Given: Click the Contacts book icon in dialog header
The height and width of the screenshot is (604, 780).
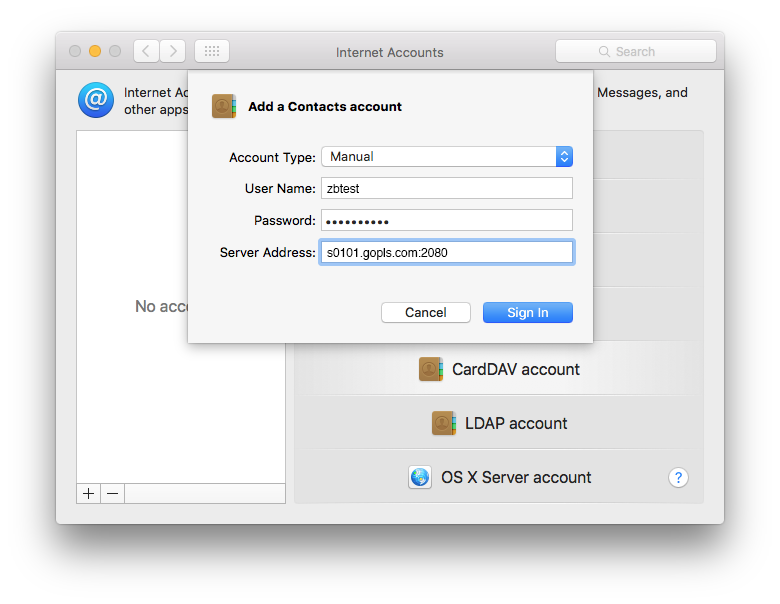Looking at the screenshot, I should click(223, 106).
